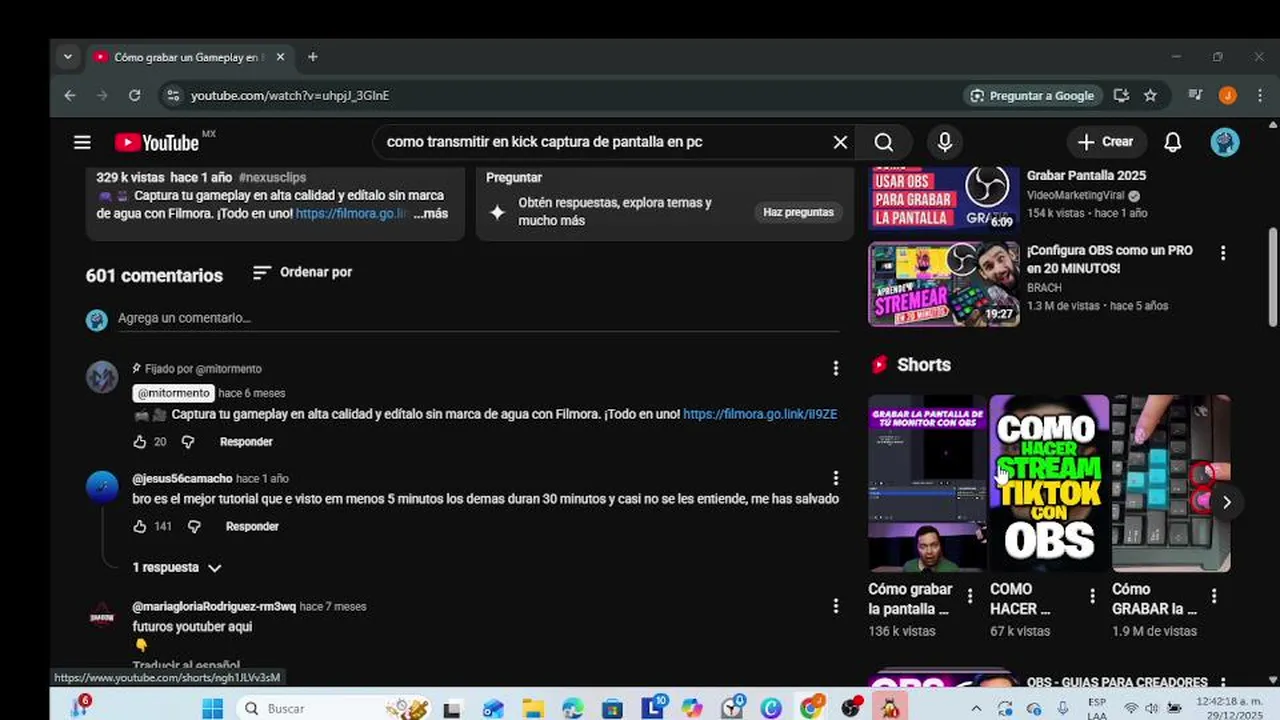Open options for pinned @mitormento comment
Image resolution: width=1280 pixels, height=720 pixels.
[836, 369]
